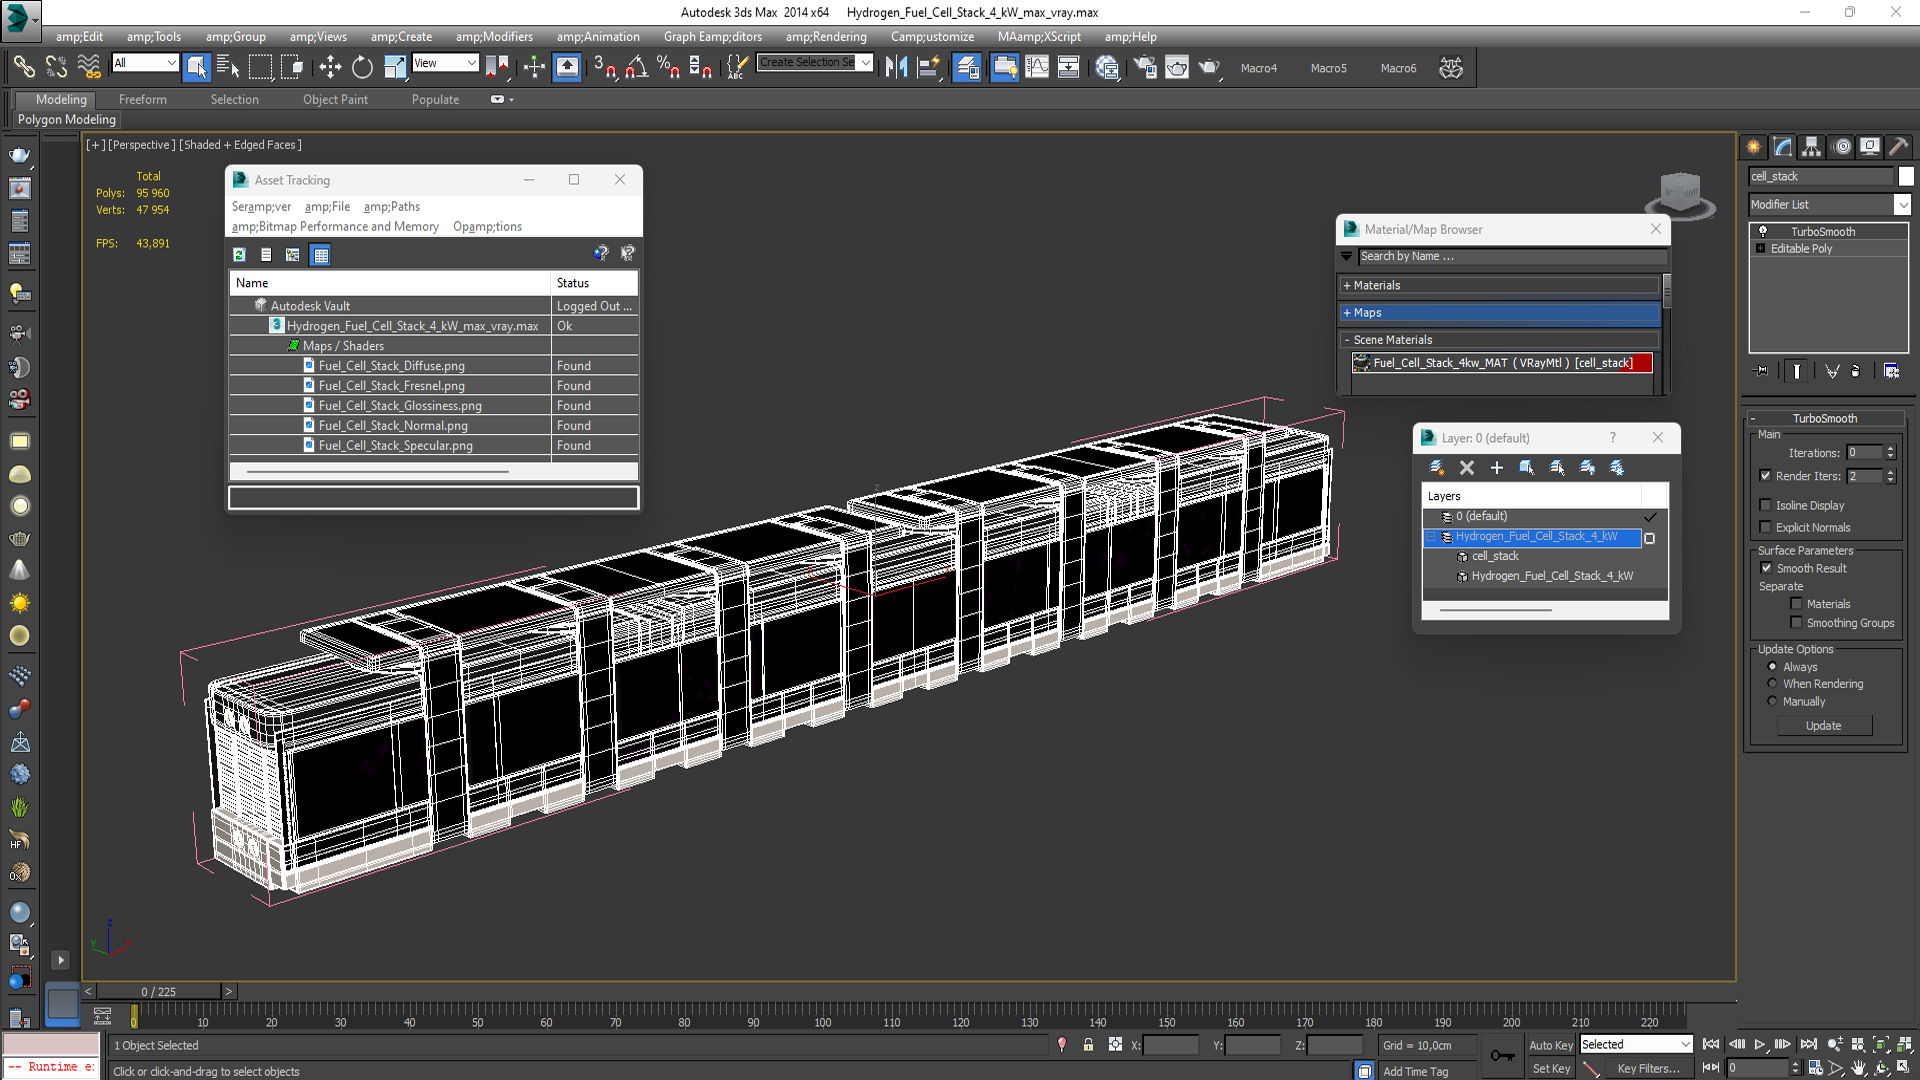This screenshot has height=1080, width=1920.
Task: Open the Display command panel tab
Action: (x=1870, y=147)
